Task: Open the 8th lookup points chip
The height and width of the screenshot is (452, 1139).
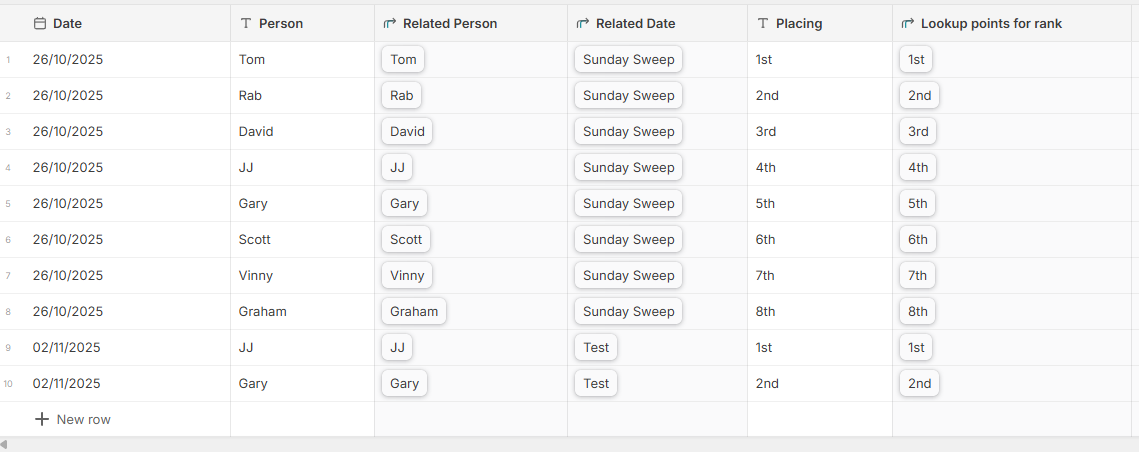Action: click(x=917, y=312)
